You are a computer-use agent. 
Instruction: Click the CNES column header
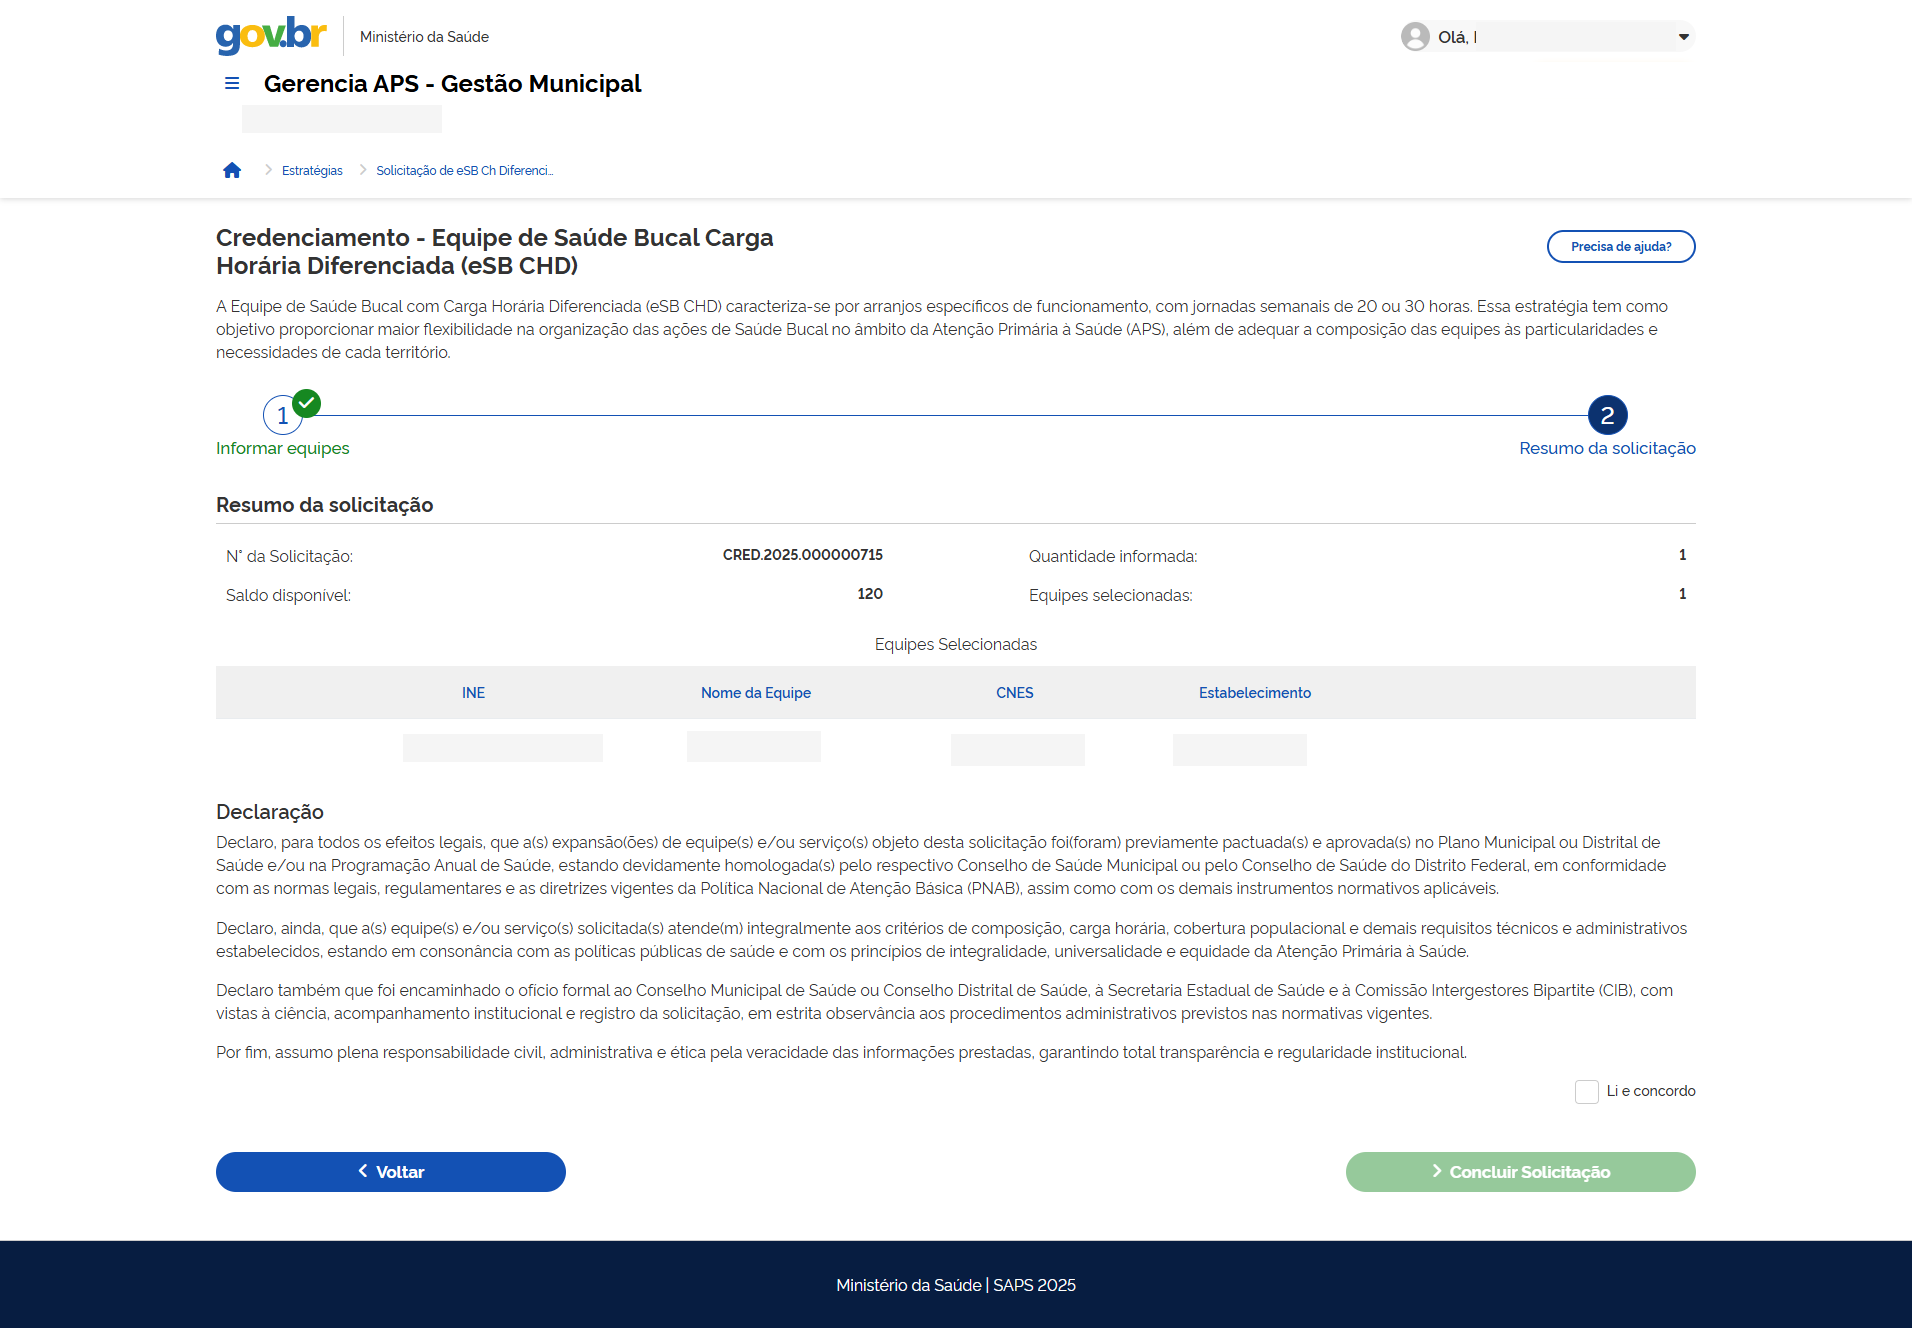click(1014, 693)
